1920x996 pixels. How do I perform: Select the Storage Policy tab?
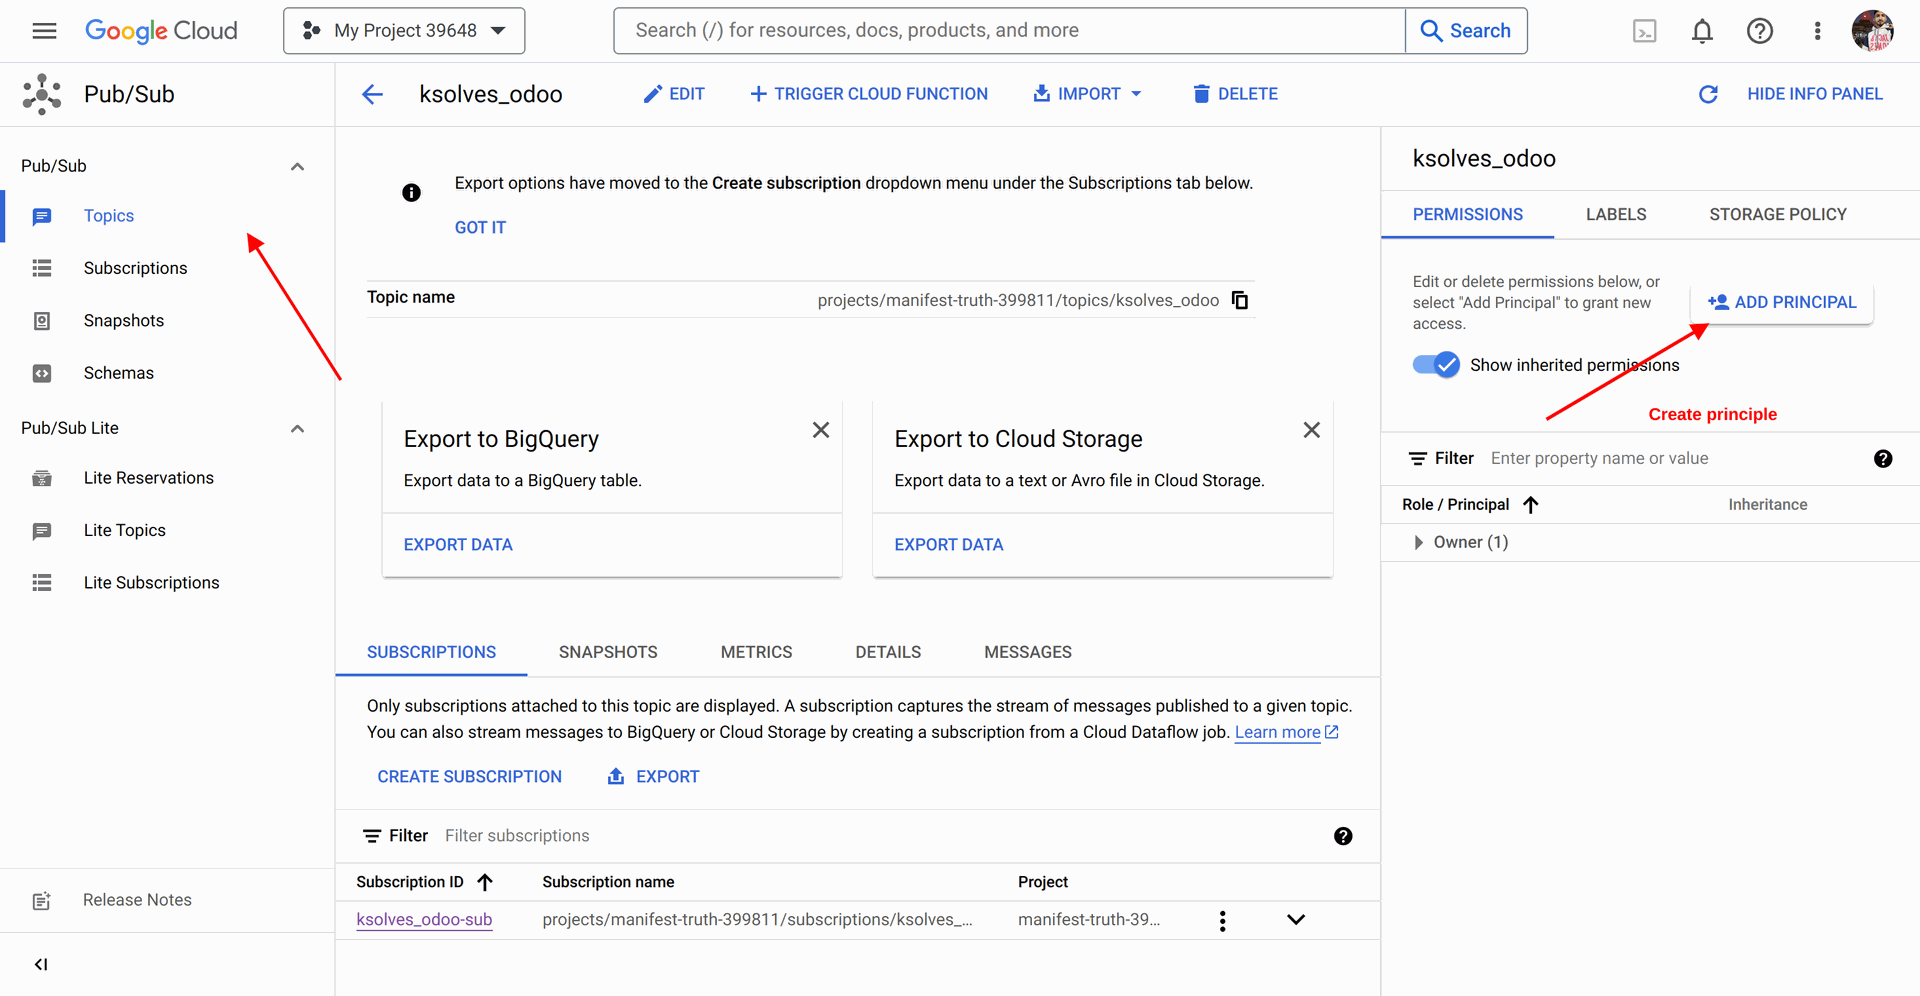[1777, 214]
